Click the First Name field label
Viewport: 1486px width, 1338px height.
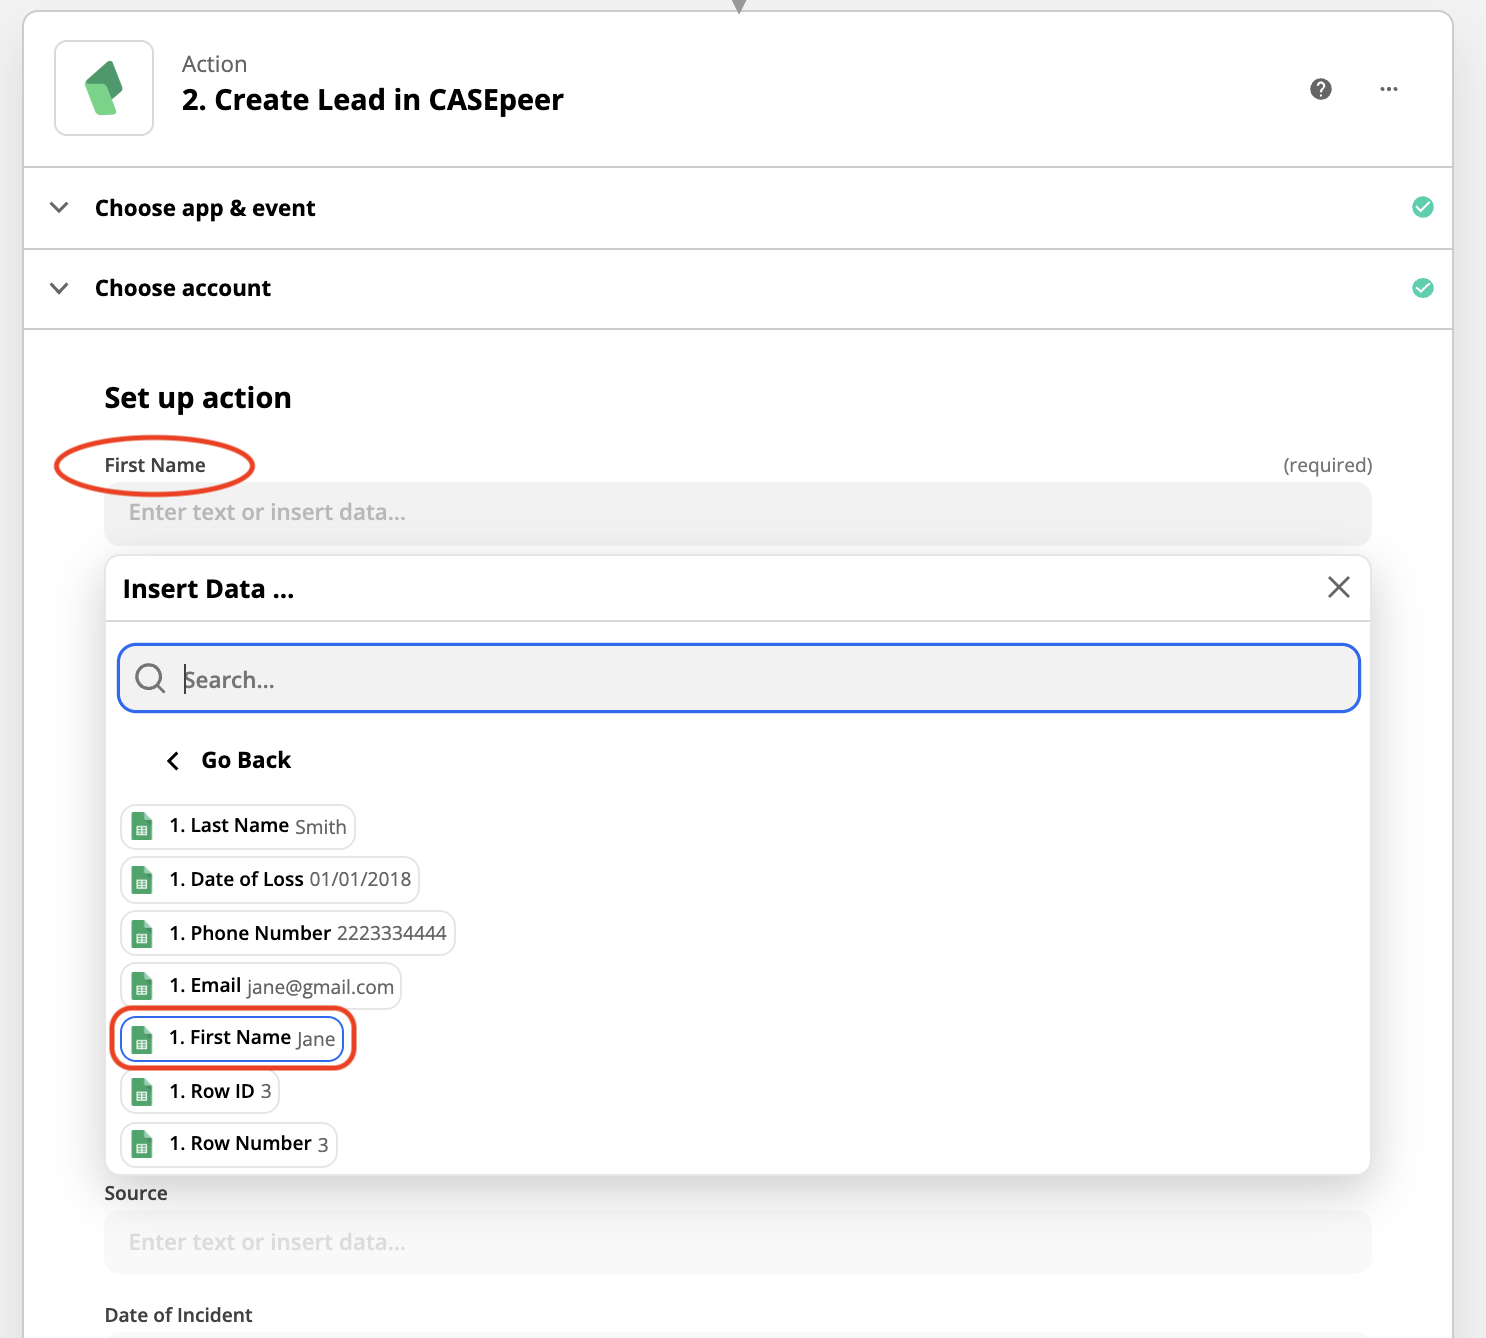tap(155, 465)
